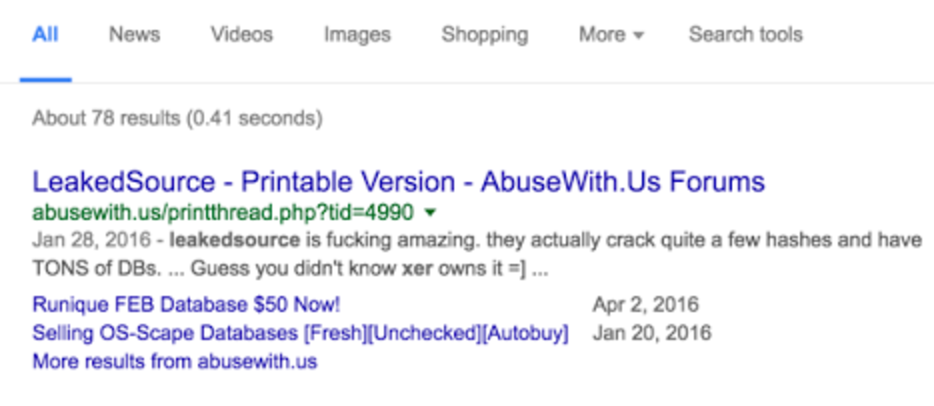Switch to the News tab
This screenshot has width=934, height=406.
134,34
